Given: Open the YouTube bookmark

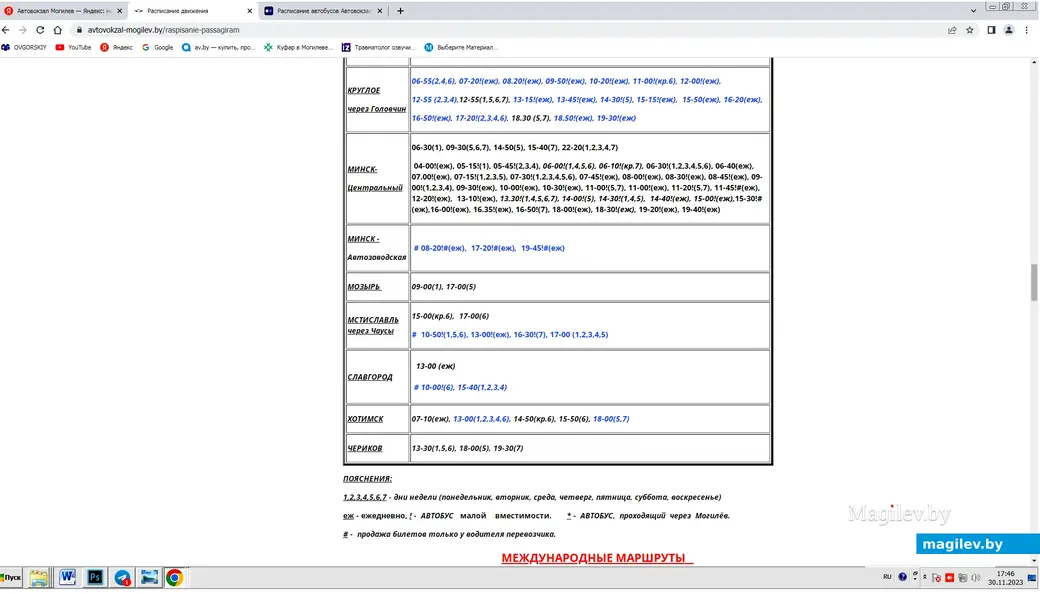Looking at the screenshot, I should pos(73,47).
